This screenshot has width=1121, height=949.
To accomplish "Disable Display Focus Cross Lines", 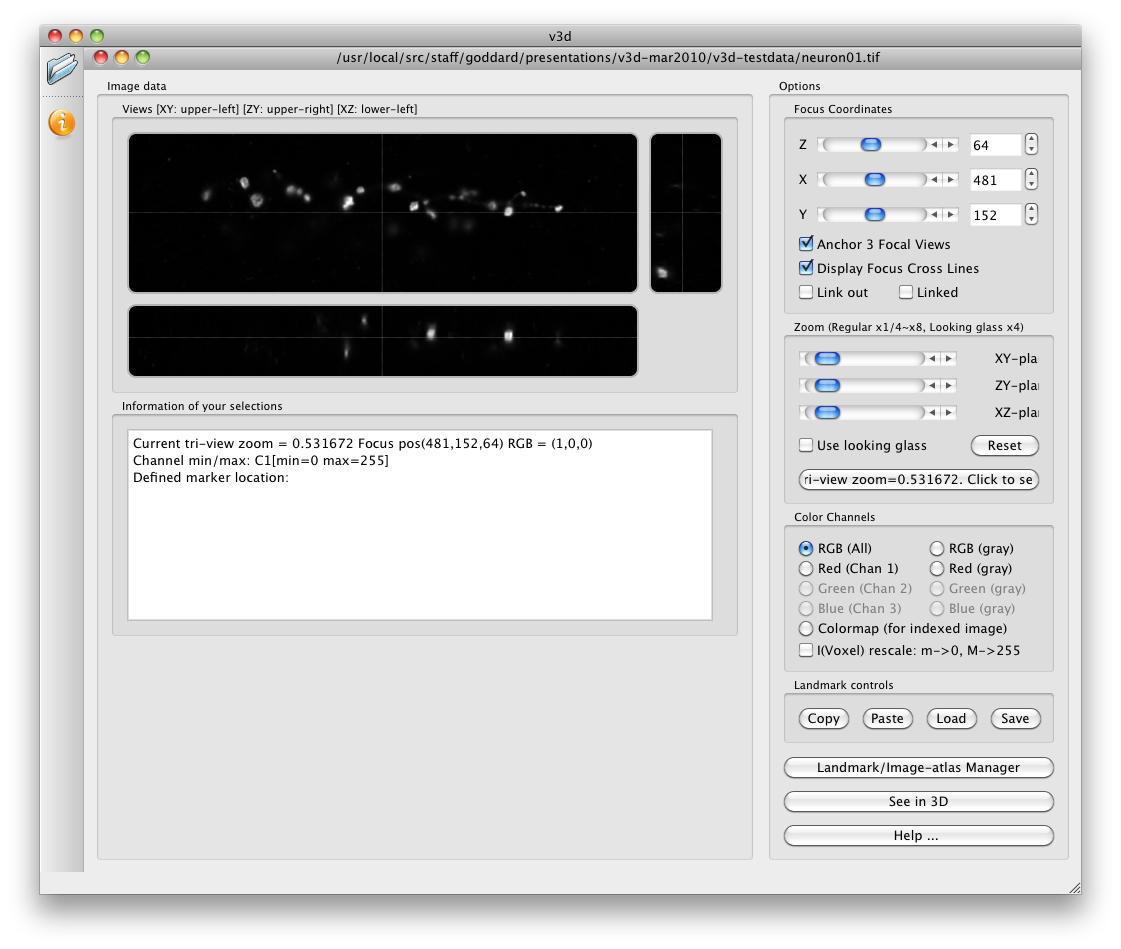I will pyautogui.click(x=806, y=268).
